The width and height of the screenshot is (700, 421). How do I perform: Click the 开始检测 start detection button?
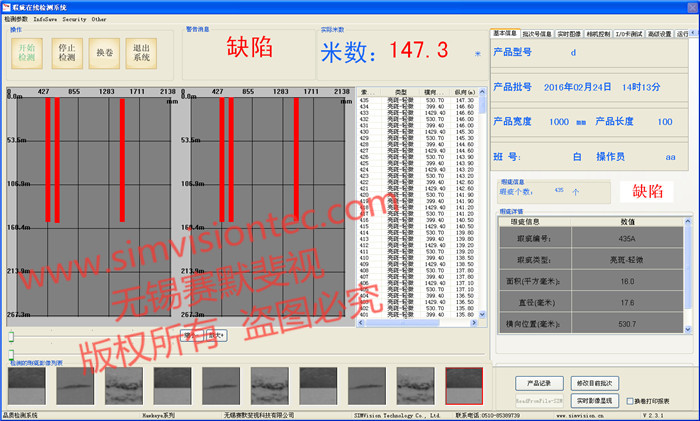pyautogui.click(x=26, y=53)
